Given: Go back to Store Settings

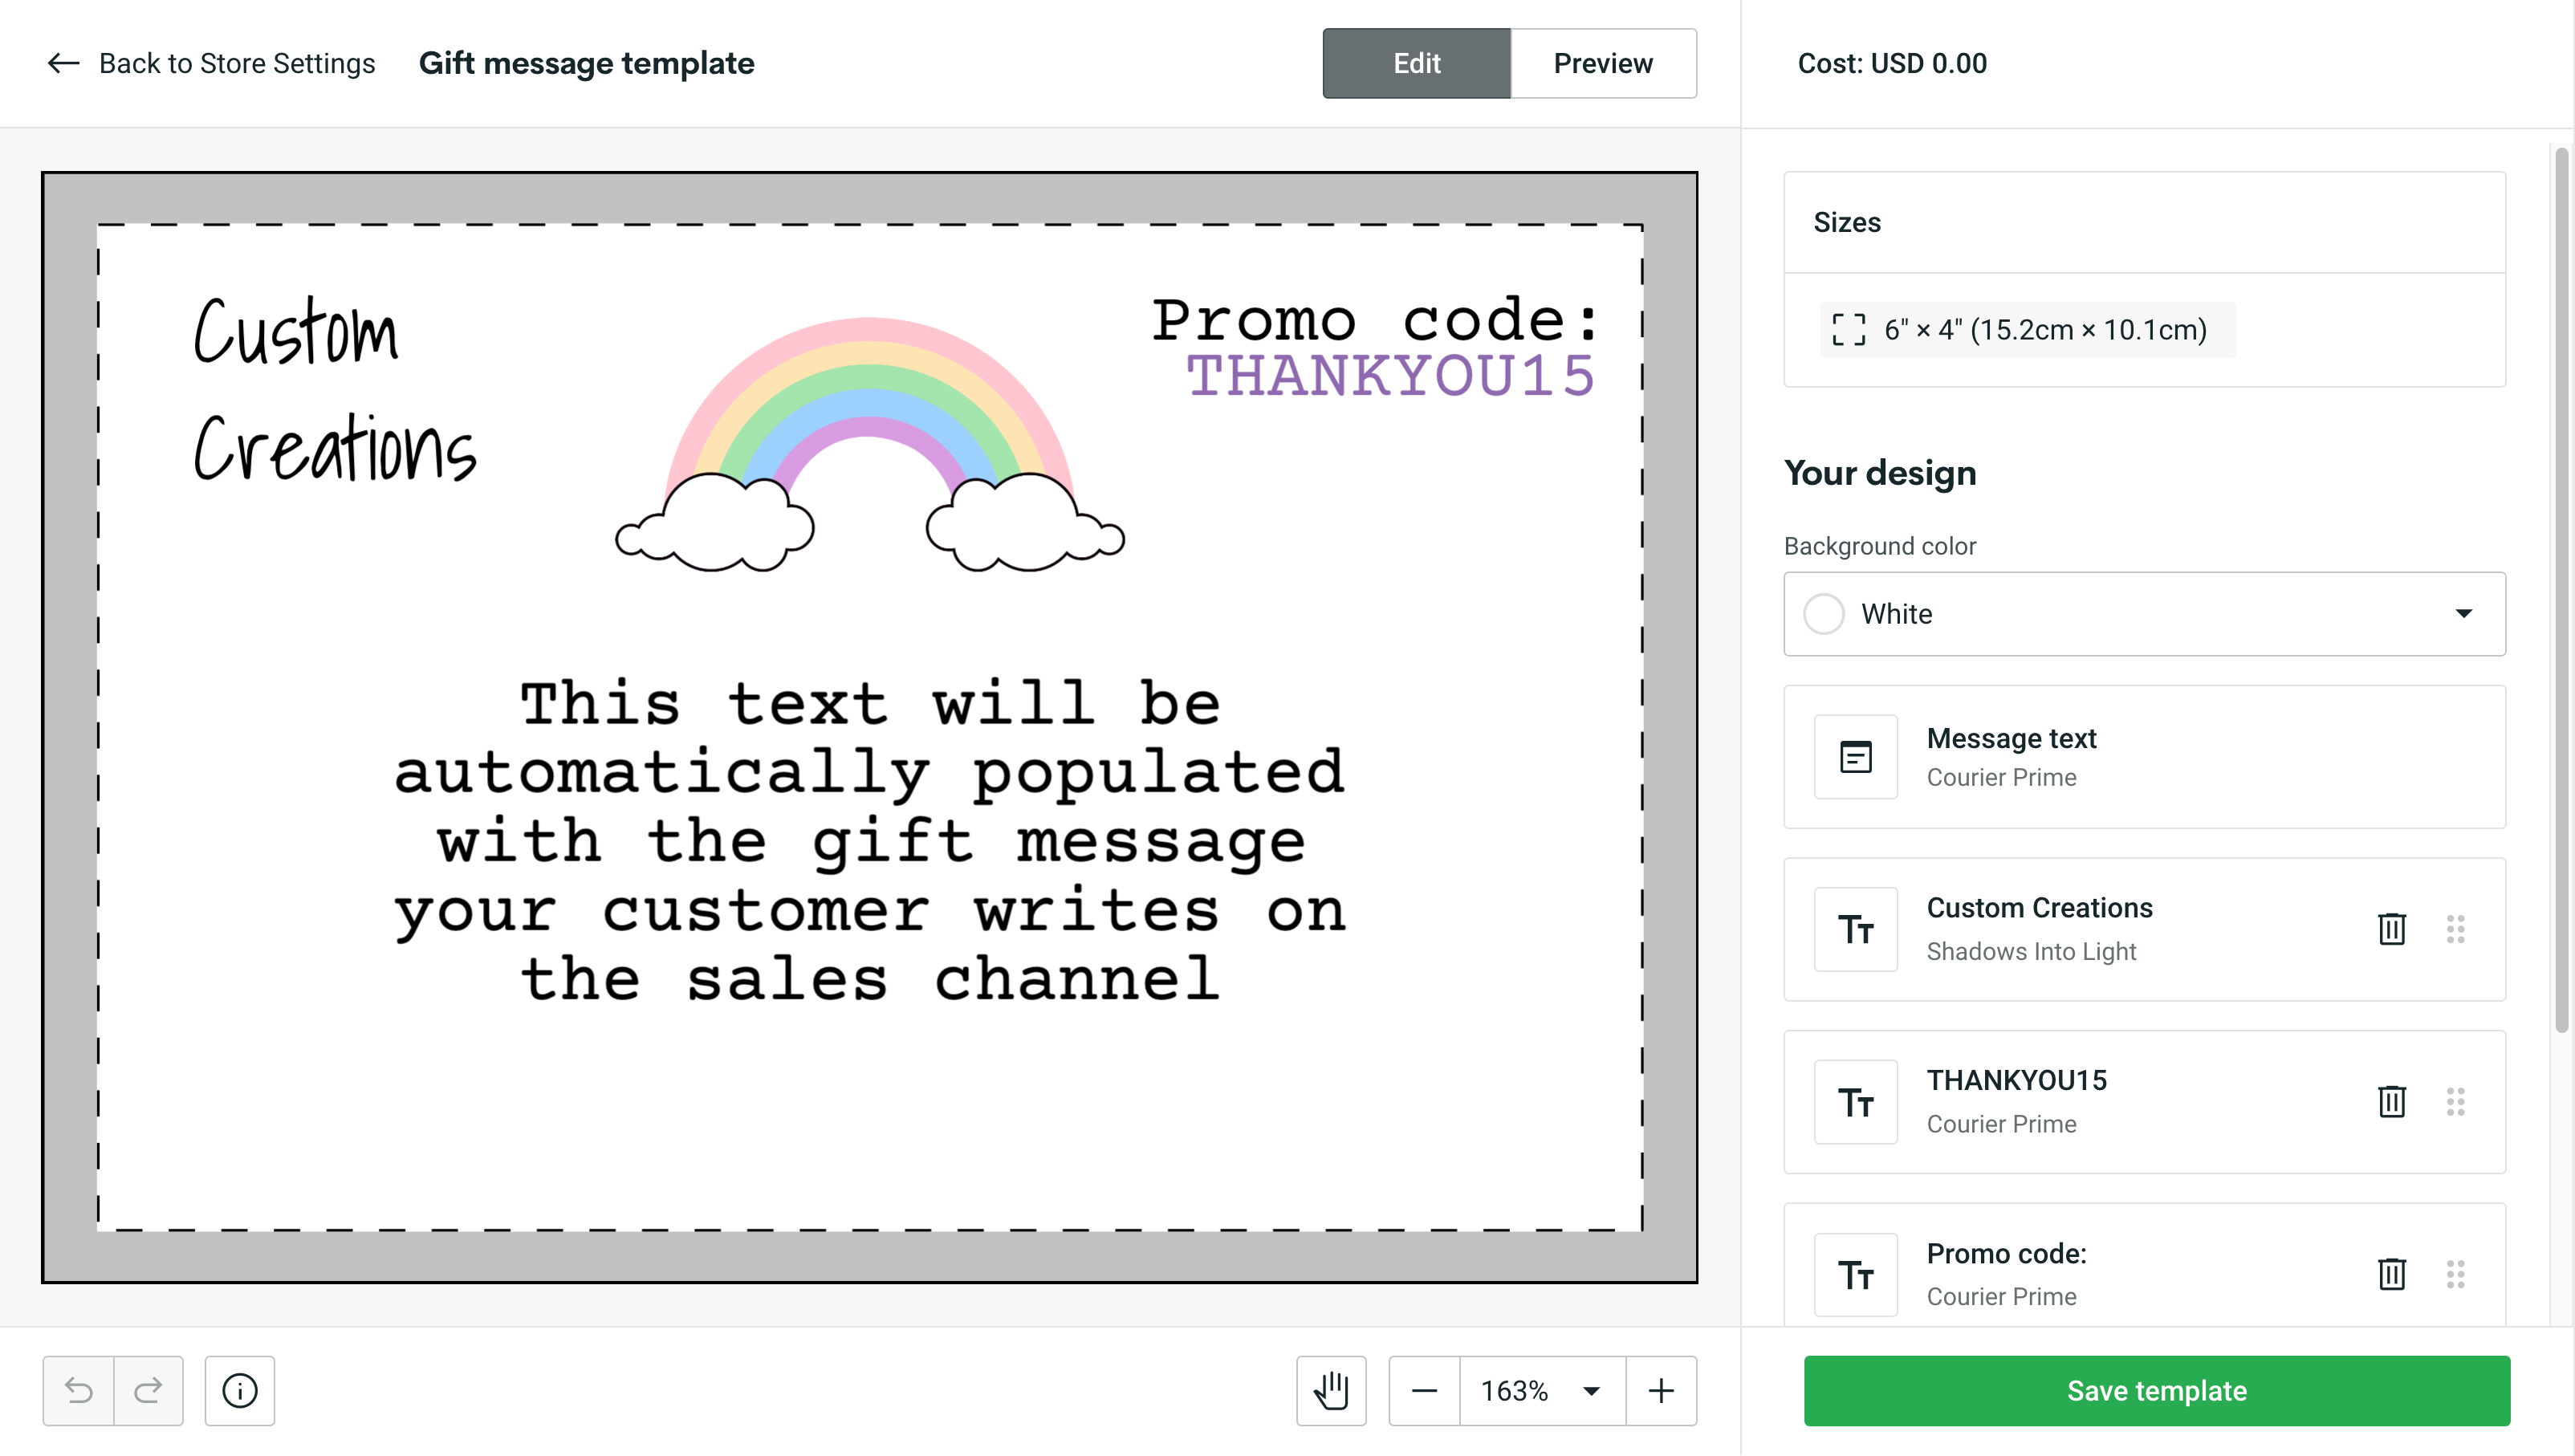Looking at the screenshot, I should coord(212,63).
